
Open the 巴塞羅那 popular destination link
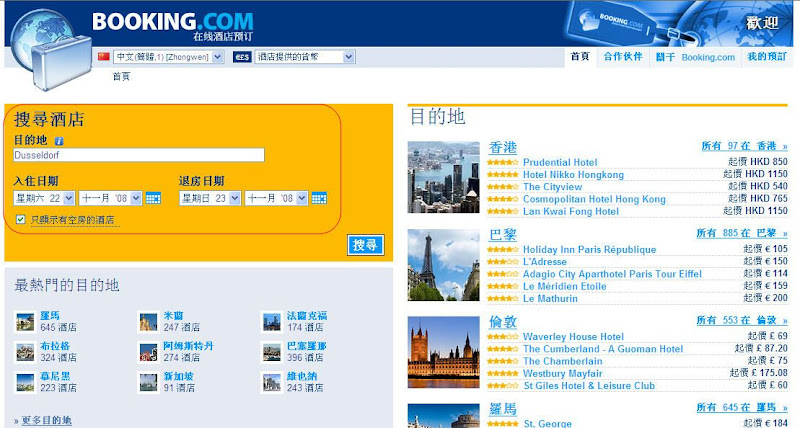[x=307, y=346]
